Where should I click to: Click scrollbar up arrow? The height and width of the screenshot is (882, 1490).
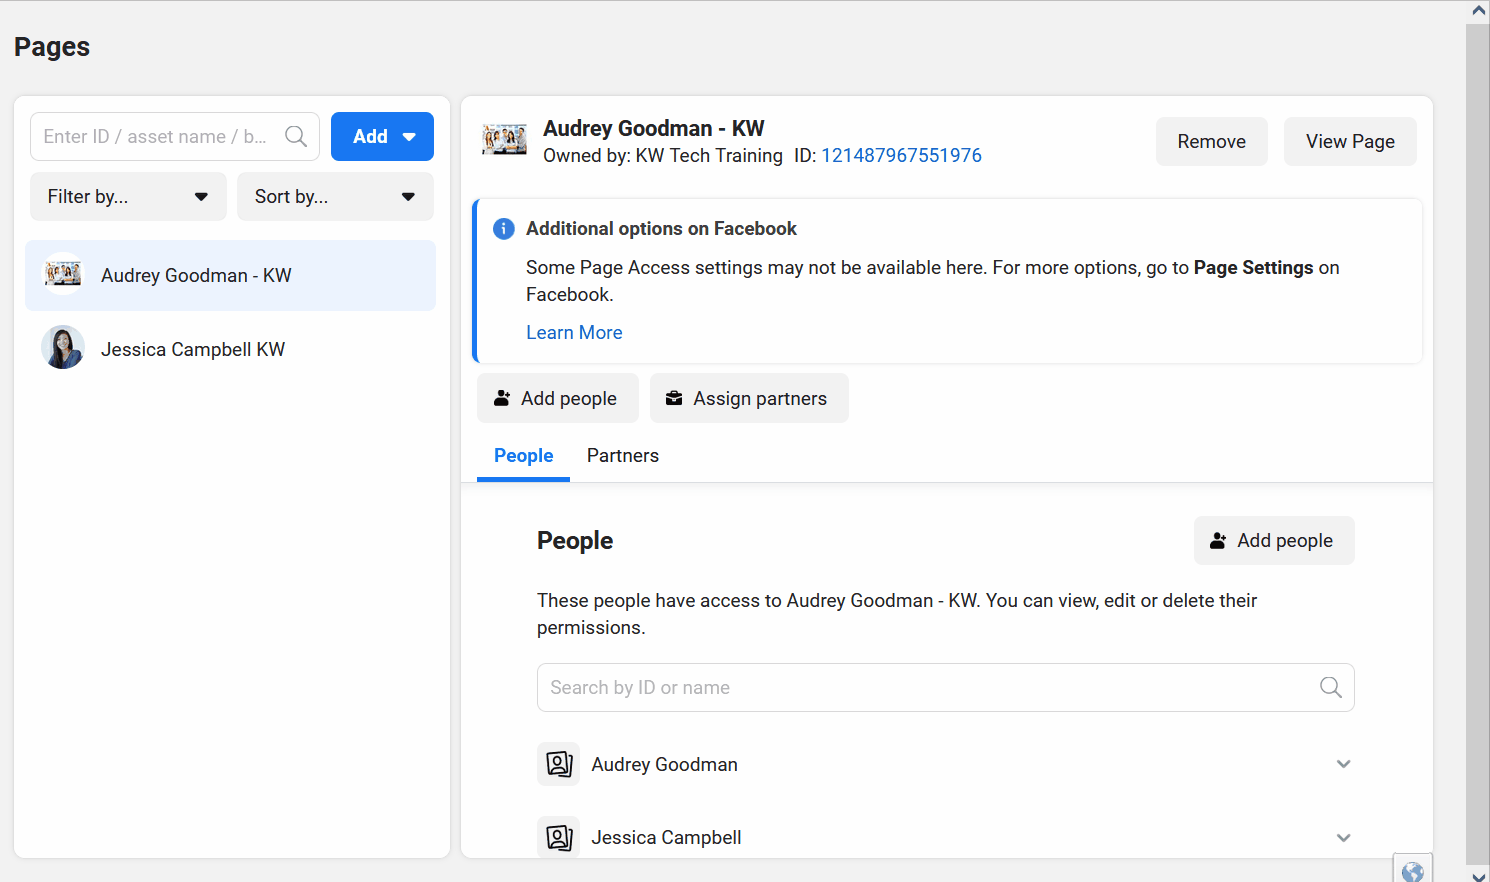click(x=1478, y=10)
